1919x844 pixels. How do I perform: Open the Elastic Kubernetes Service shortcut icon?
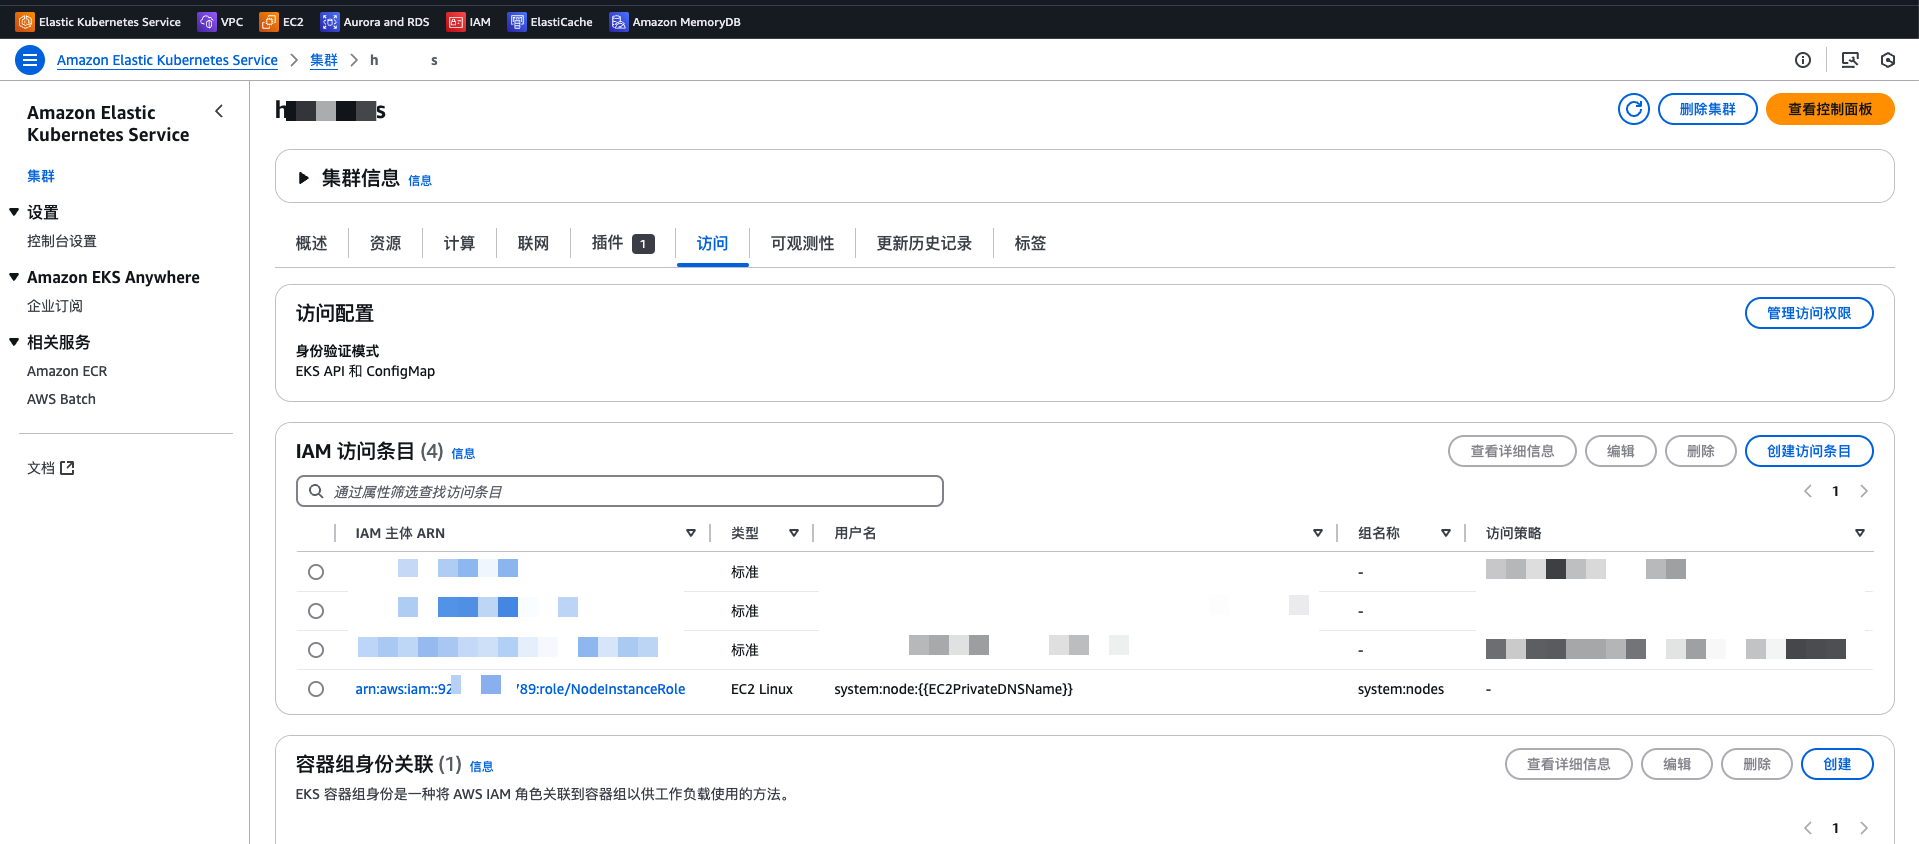click(x=25, y=21)
